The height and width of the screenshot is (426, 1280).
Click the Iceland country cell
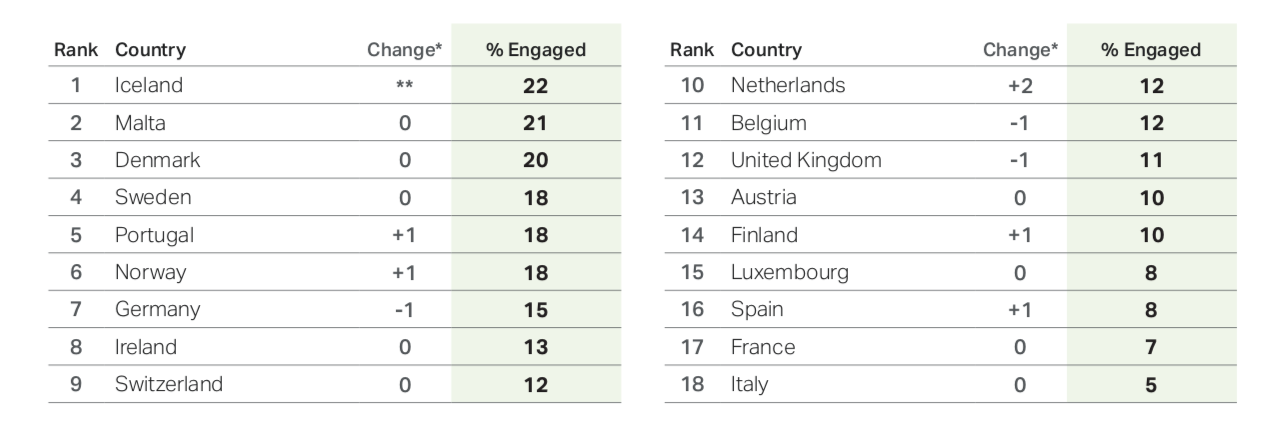(149, 86)
